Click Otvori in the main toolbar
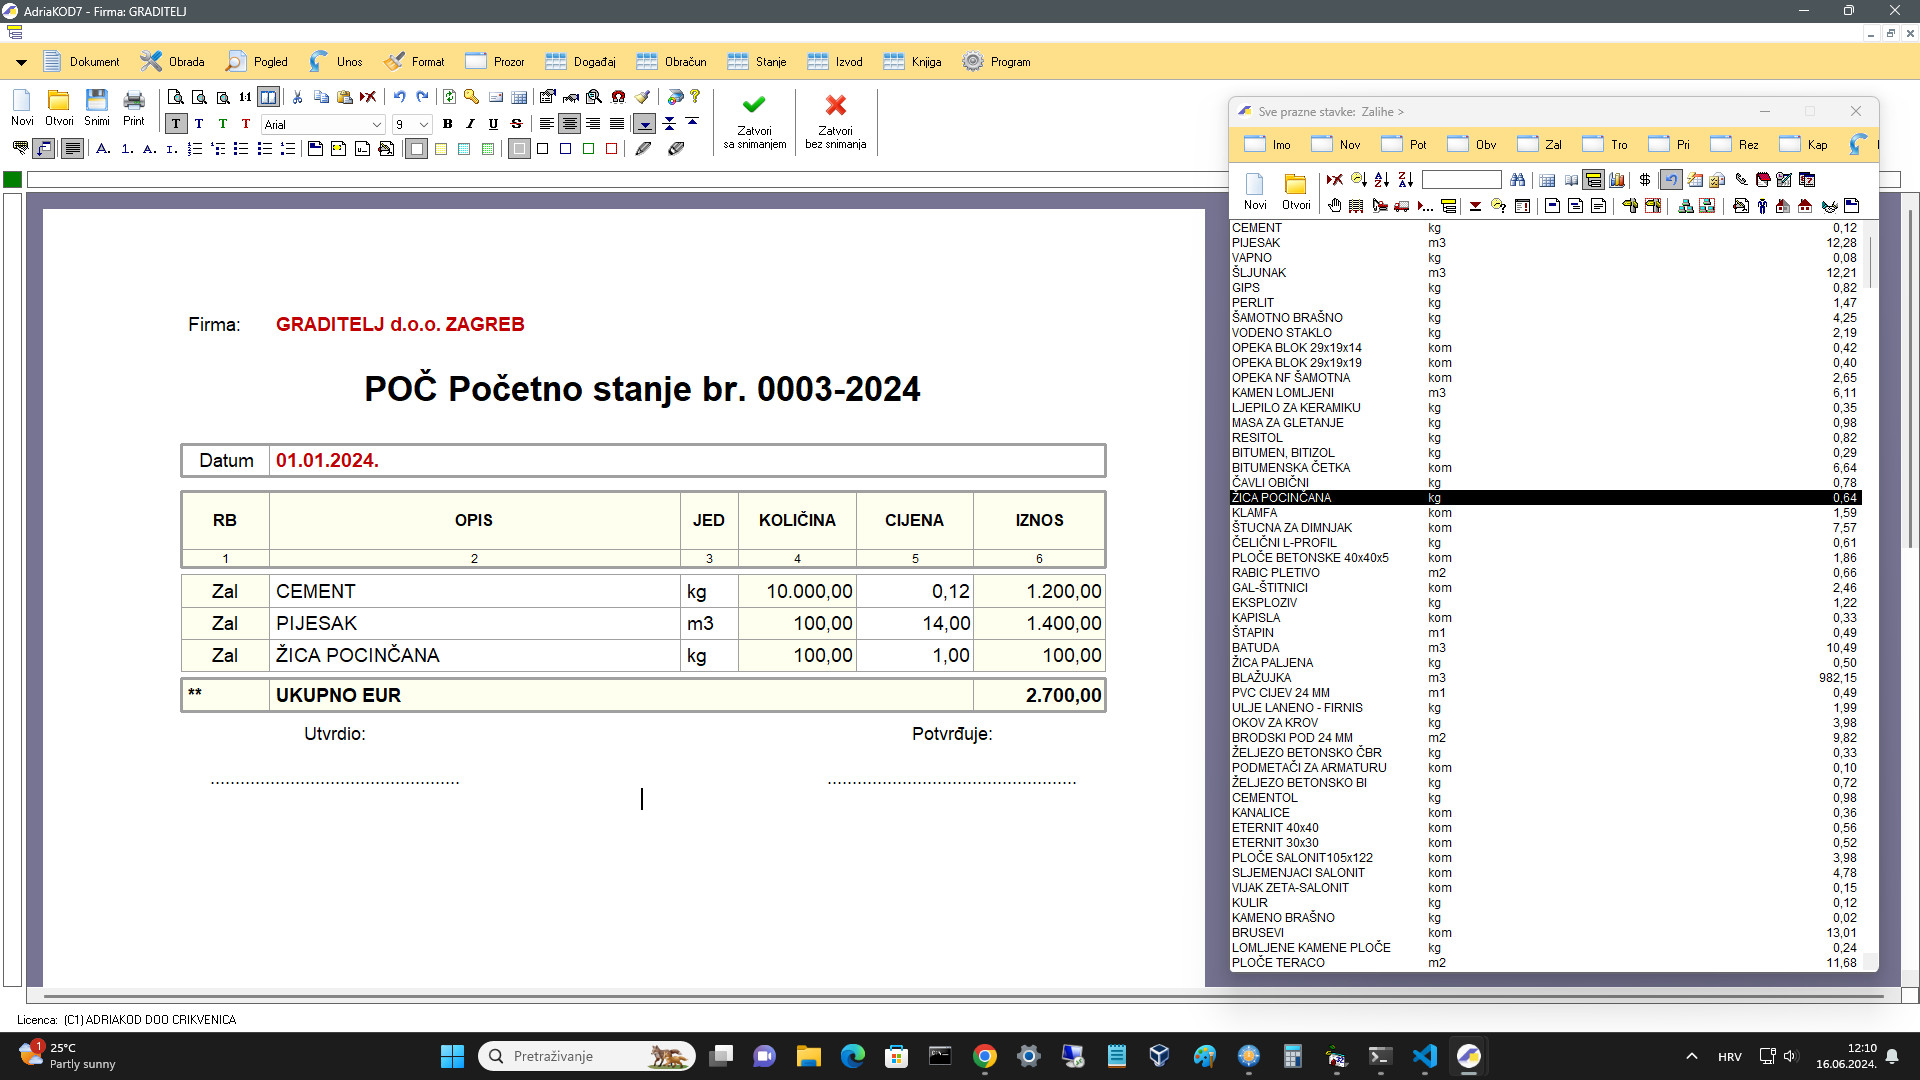 (x=59, y=107)
